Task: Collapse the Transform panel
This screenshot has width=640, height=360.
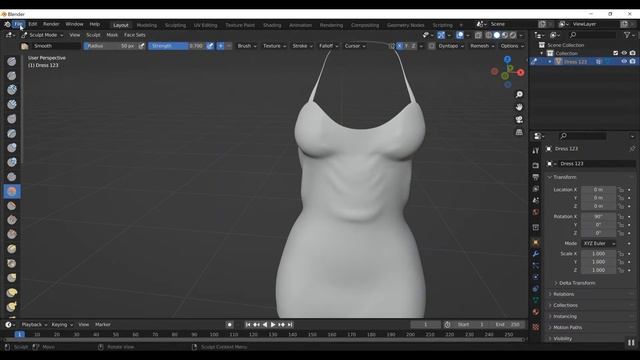Action: [x=563, y=177]
